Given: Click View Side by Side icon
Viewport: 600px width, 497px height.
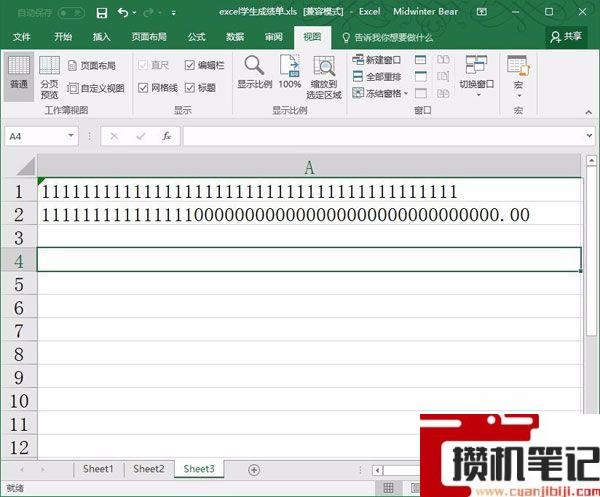Looking at the screenshot, I should tap(443, 59).
